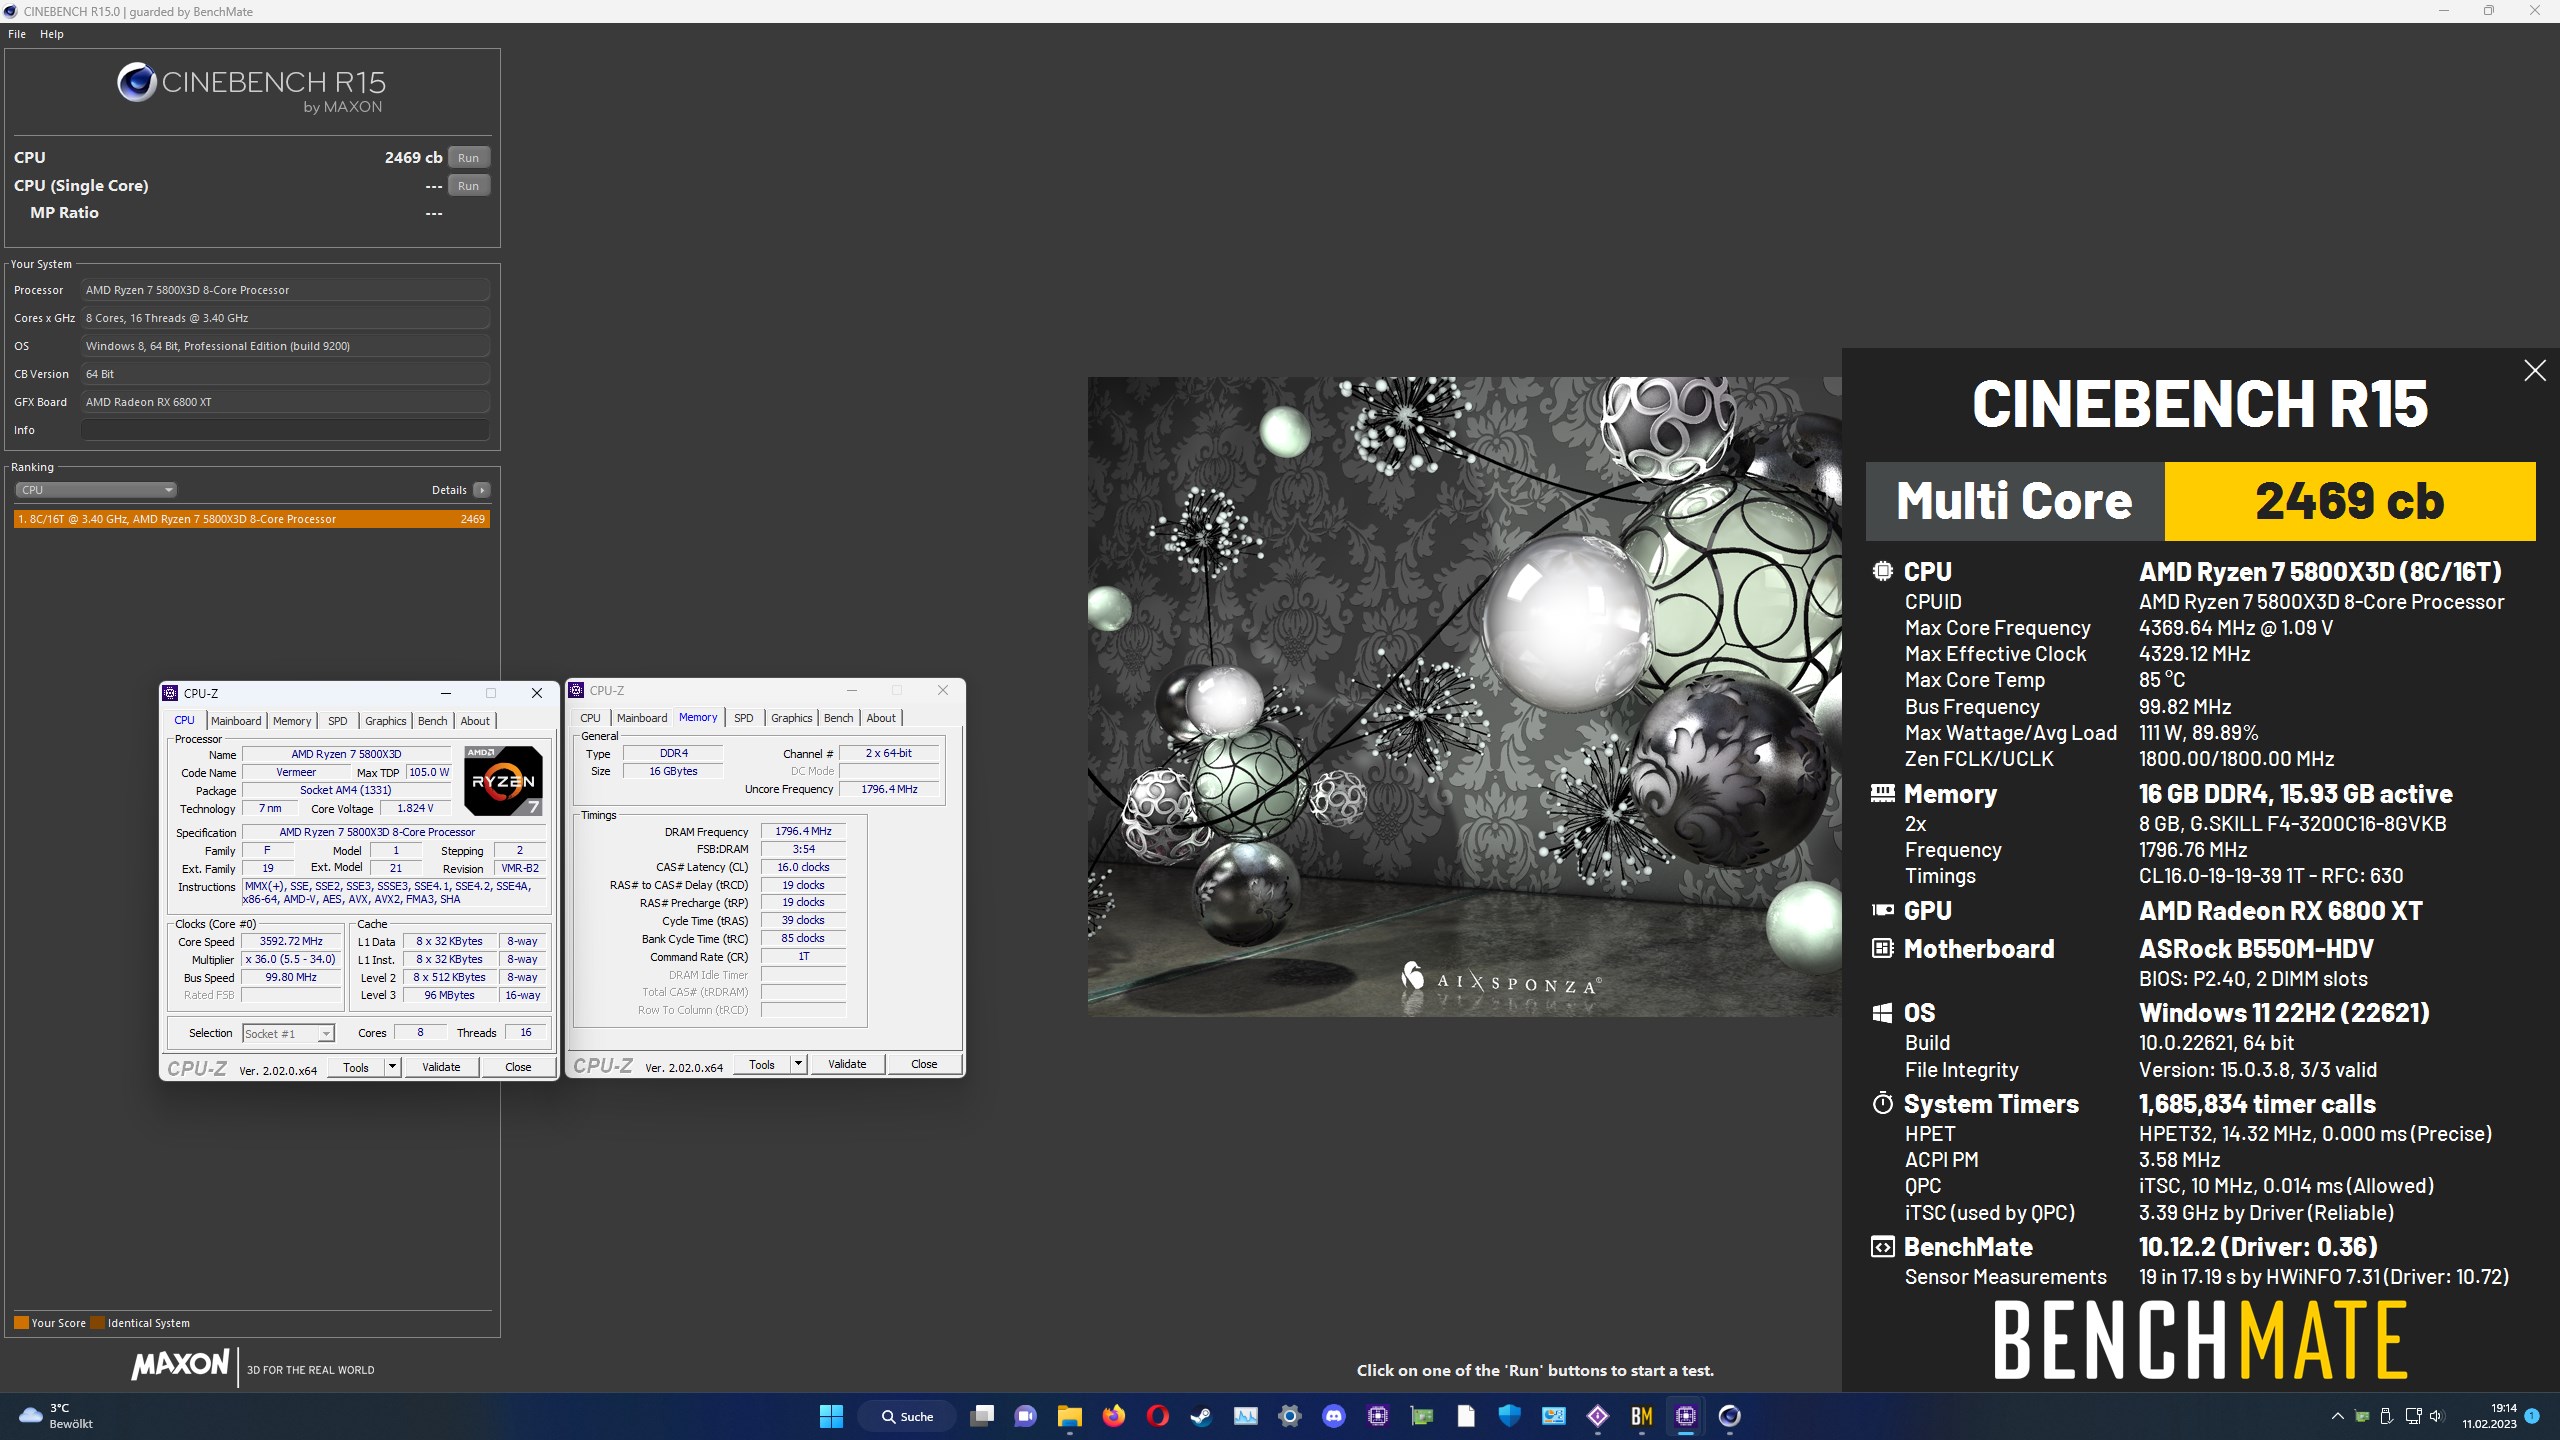Open the purple diamond info taskbar icon
This screenshot has width=2560, height=1440.
(x=1598, y=1416)
